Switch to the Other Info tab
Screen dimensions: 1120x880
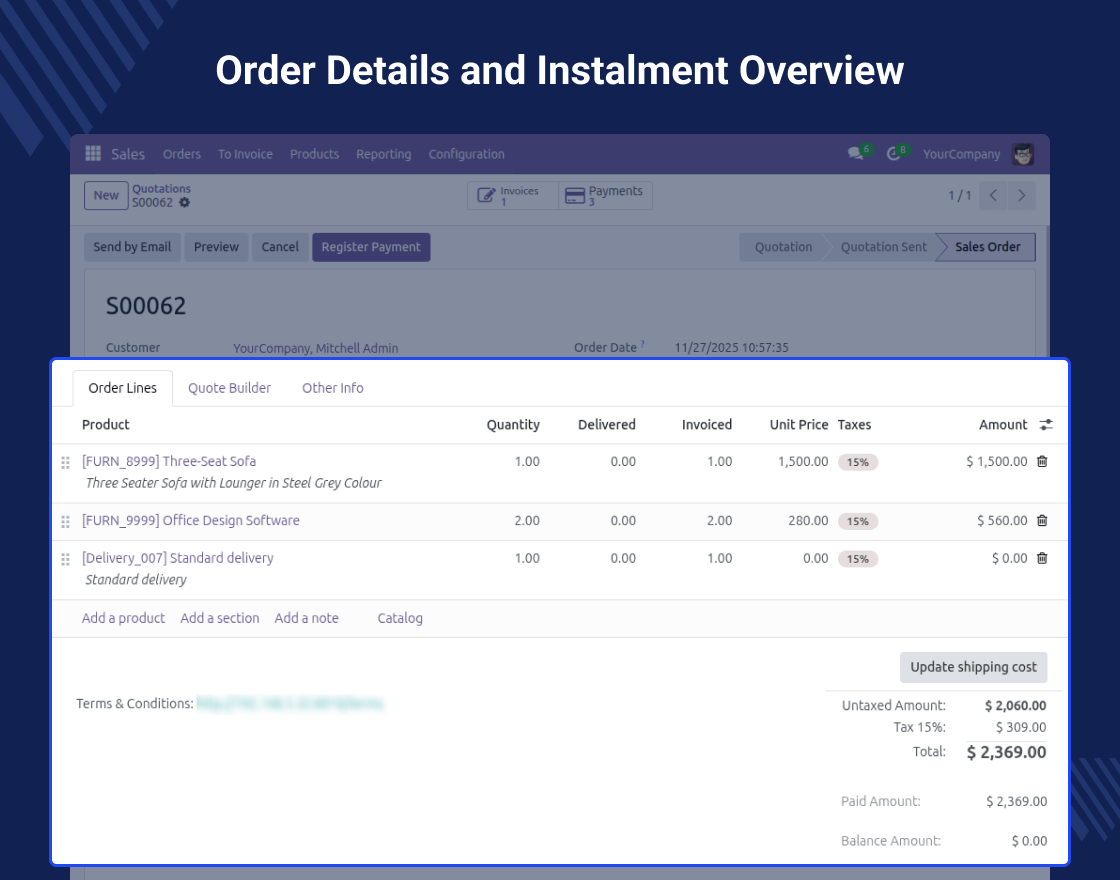(333, 388)
